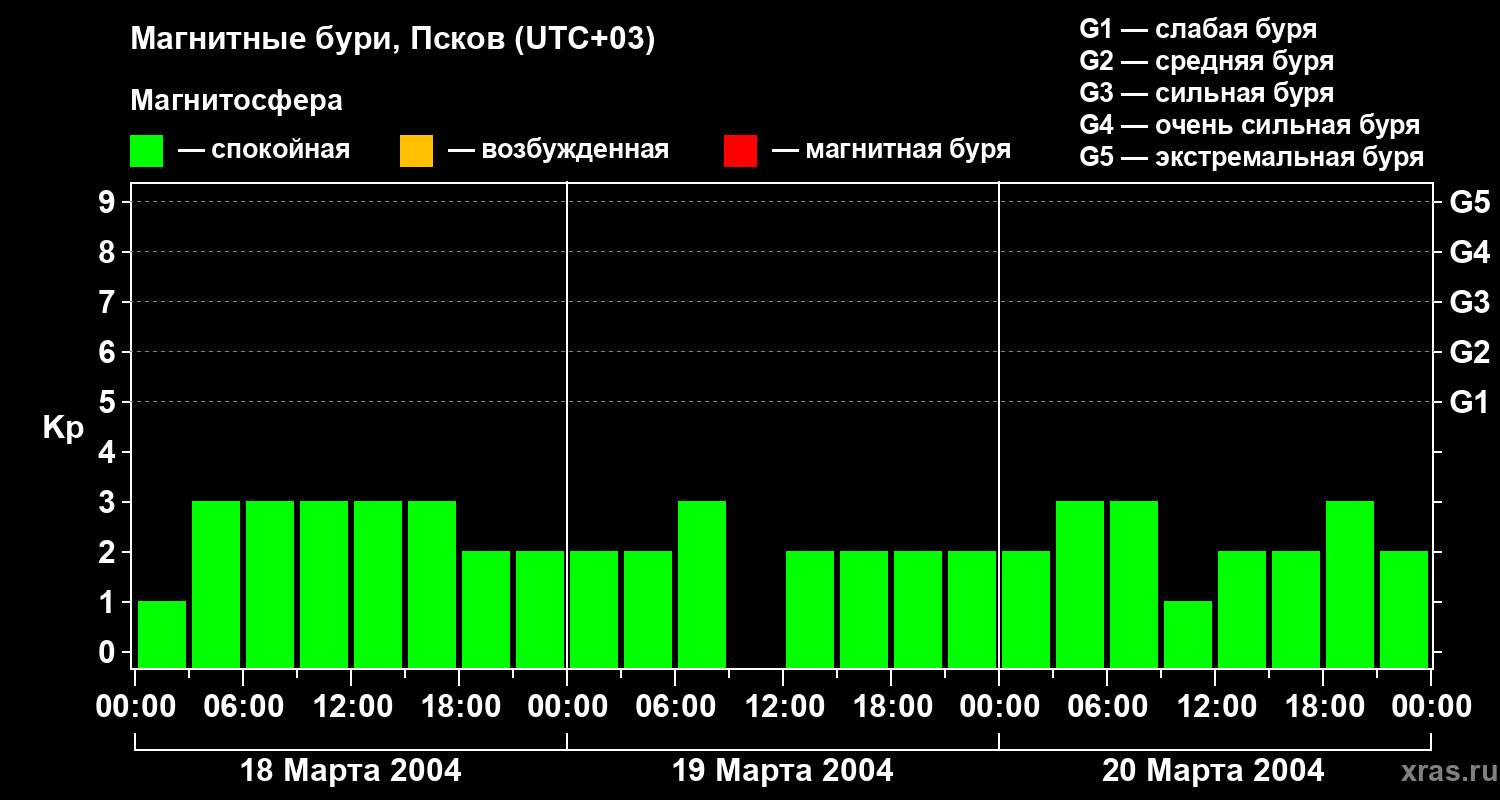Click the "G1 — слабая буря" legend entry
This screenshot has width=1500, height=800.
click(x=1198, y=29)
